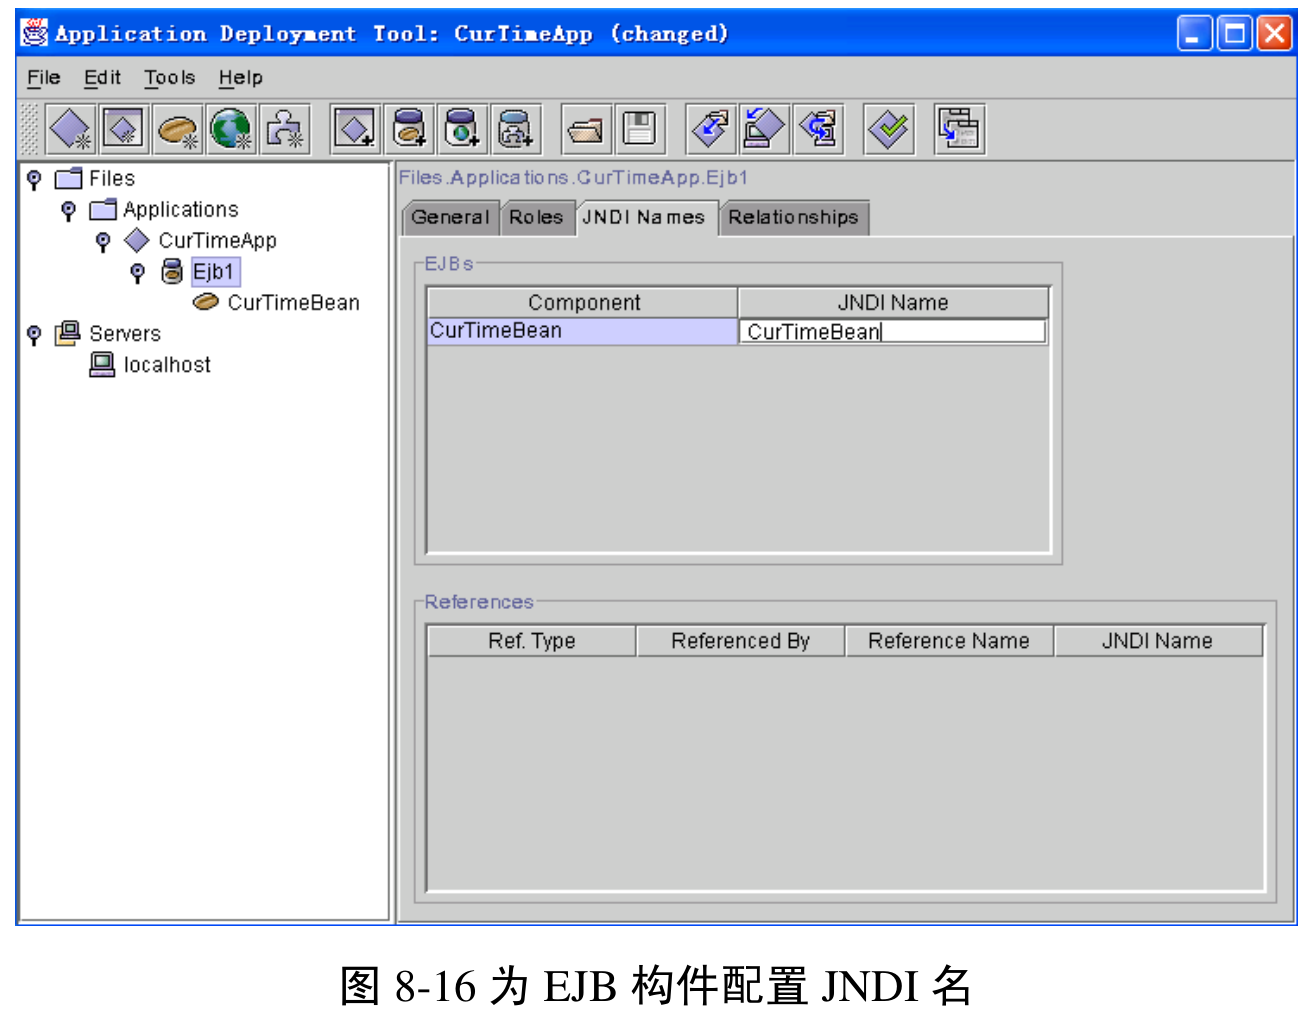Click the Update and Redeploy toolbar icon

click(818, 129)
